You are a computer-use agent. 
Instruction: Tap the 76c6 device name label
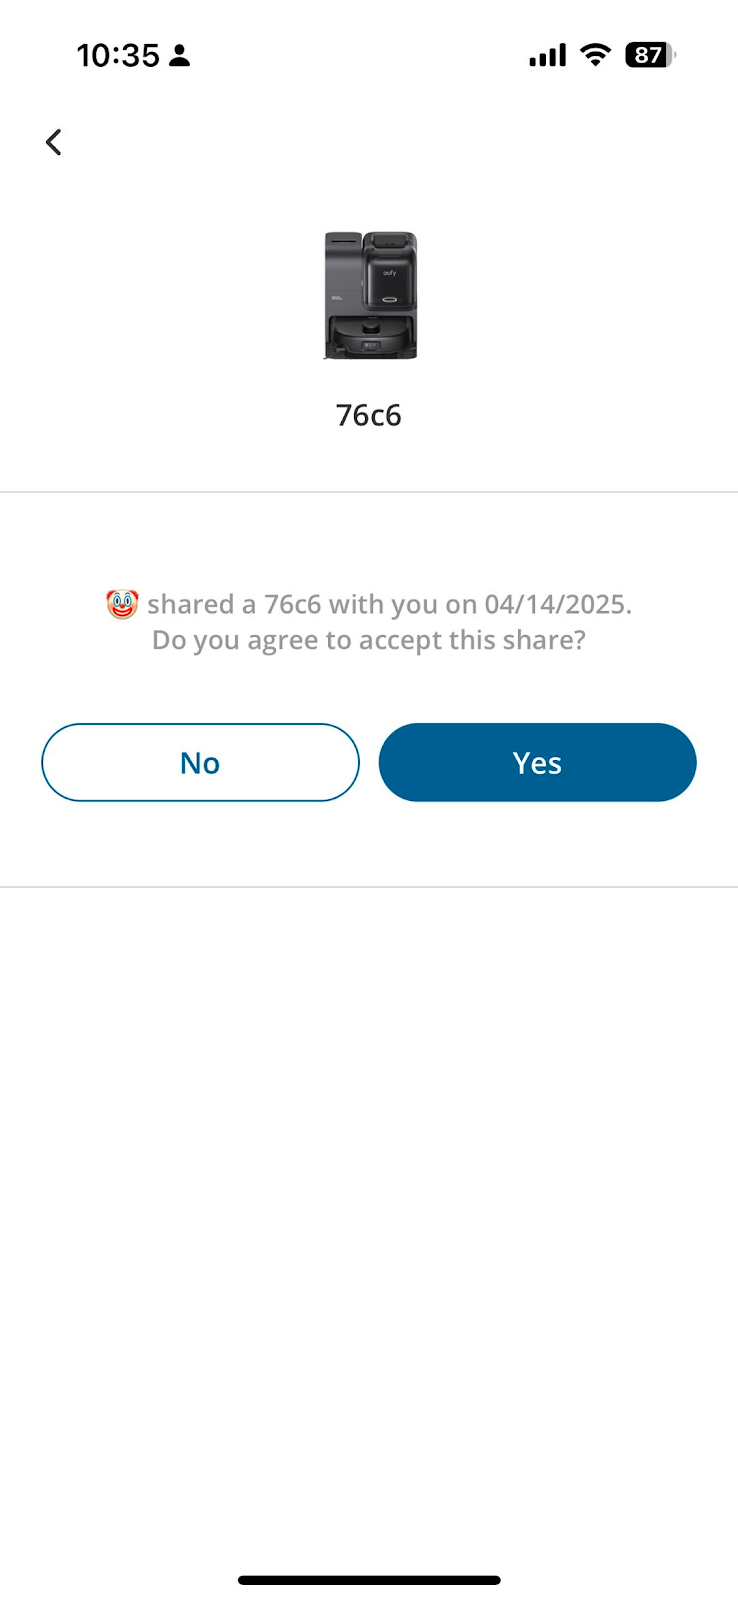(x=369, y=415)
